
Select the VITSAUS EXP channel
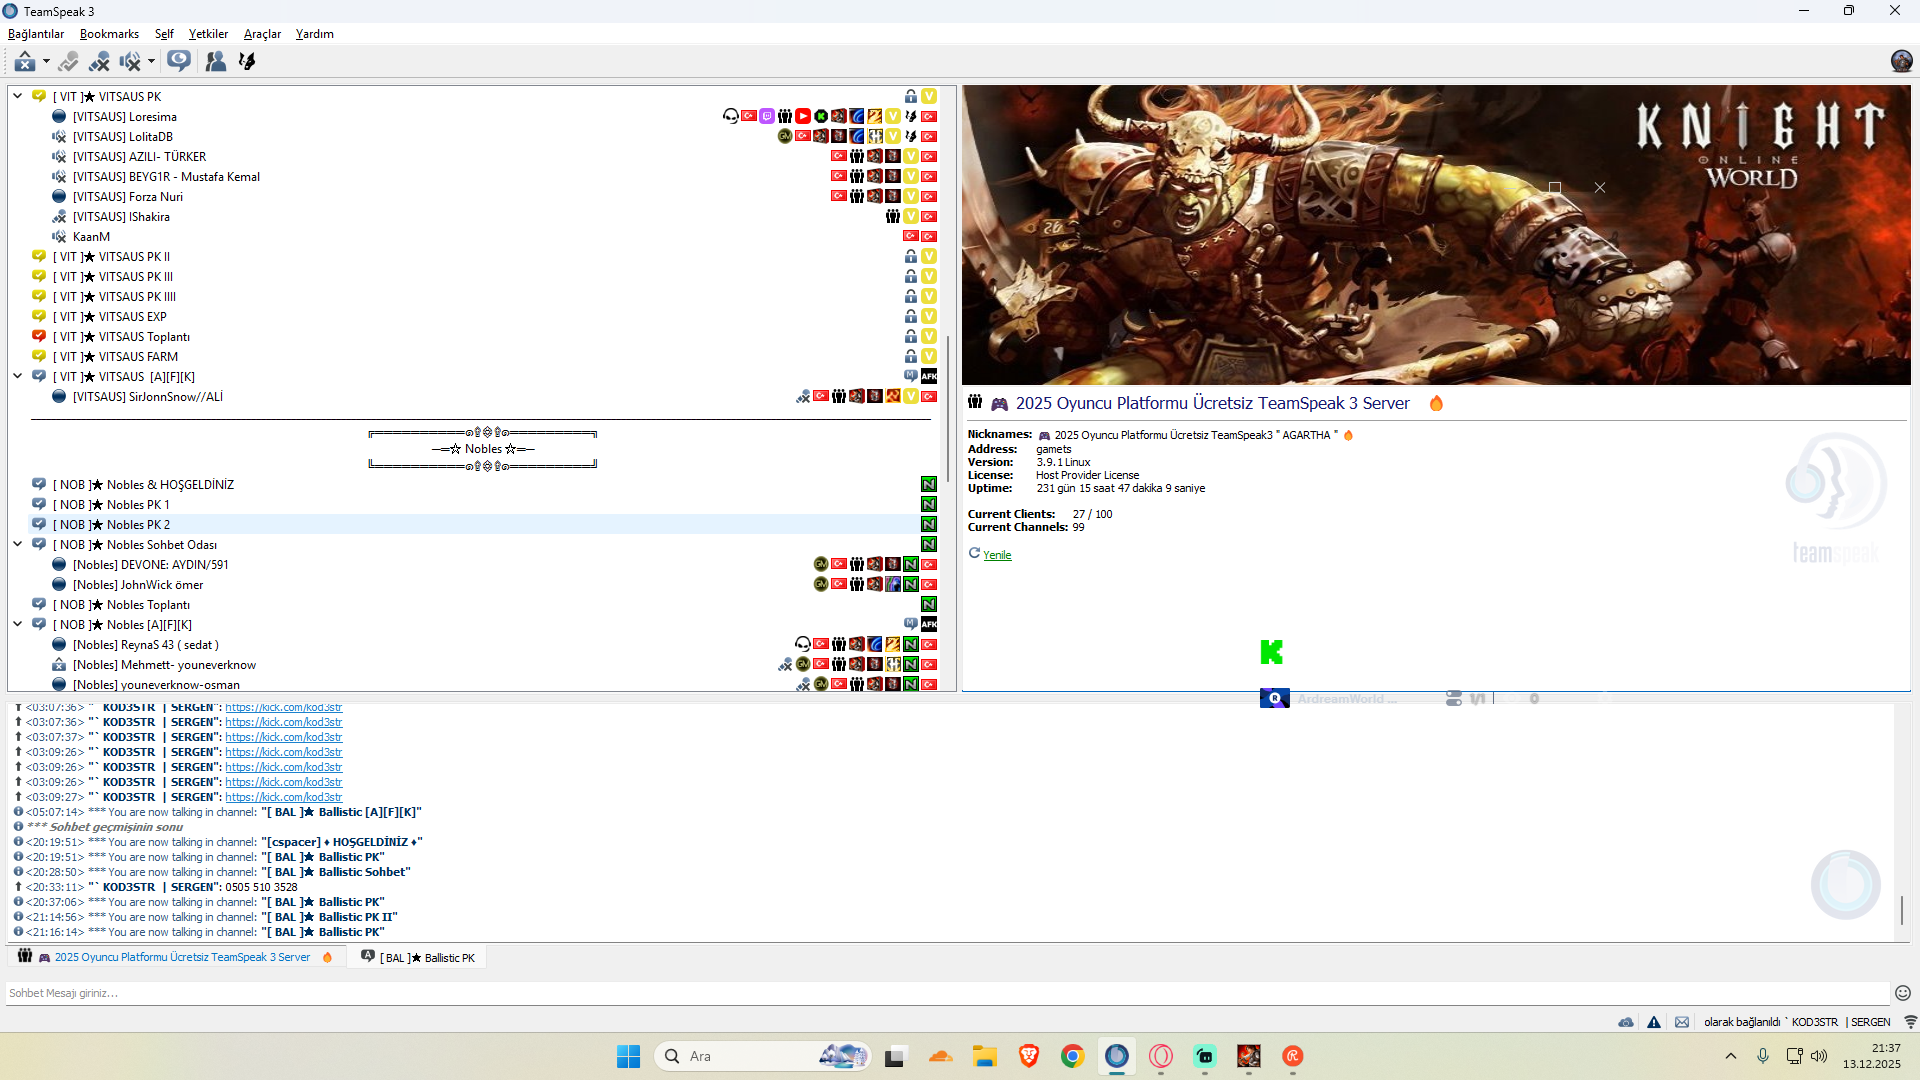coord(109,317)
